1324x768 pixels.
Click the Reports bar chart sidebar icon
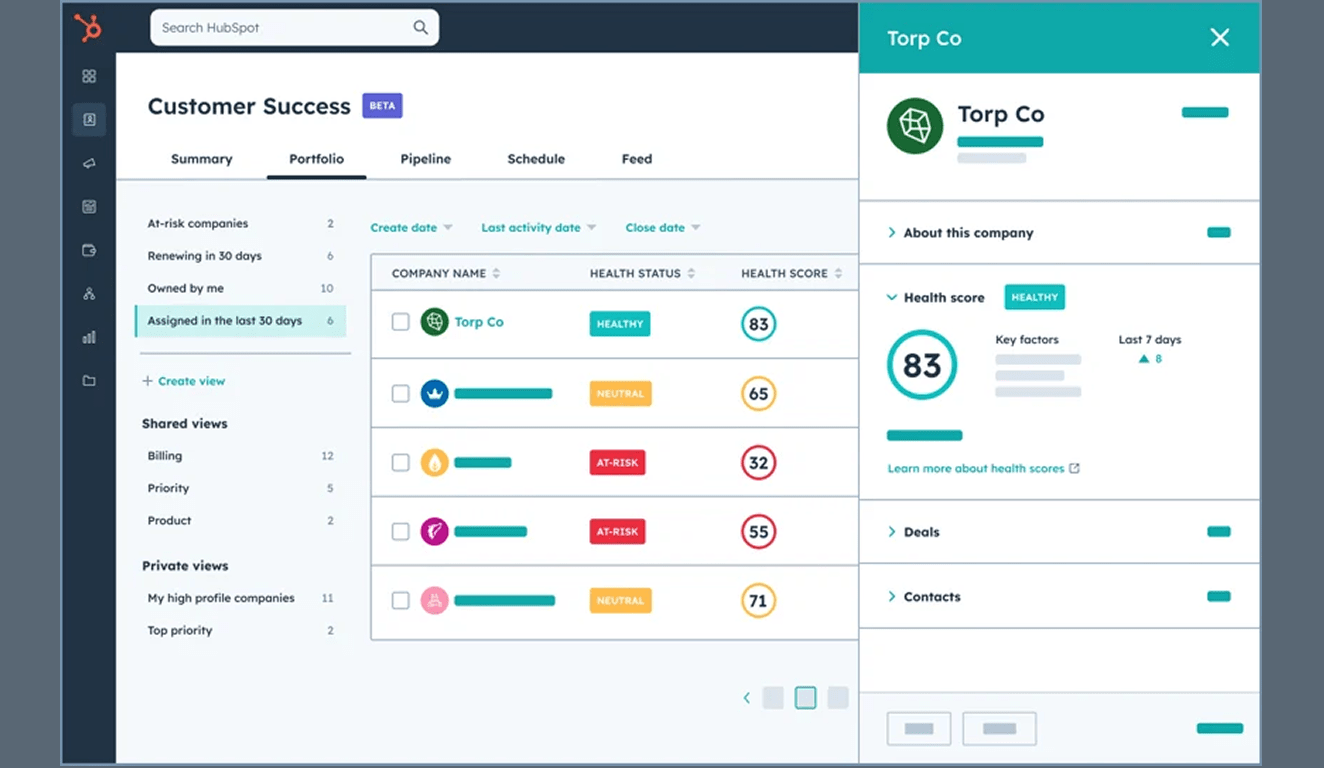coord(88,337)
